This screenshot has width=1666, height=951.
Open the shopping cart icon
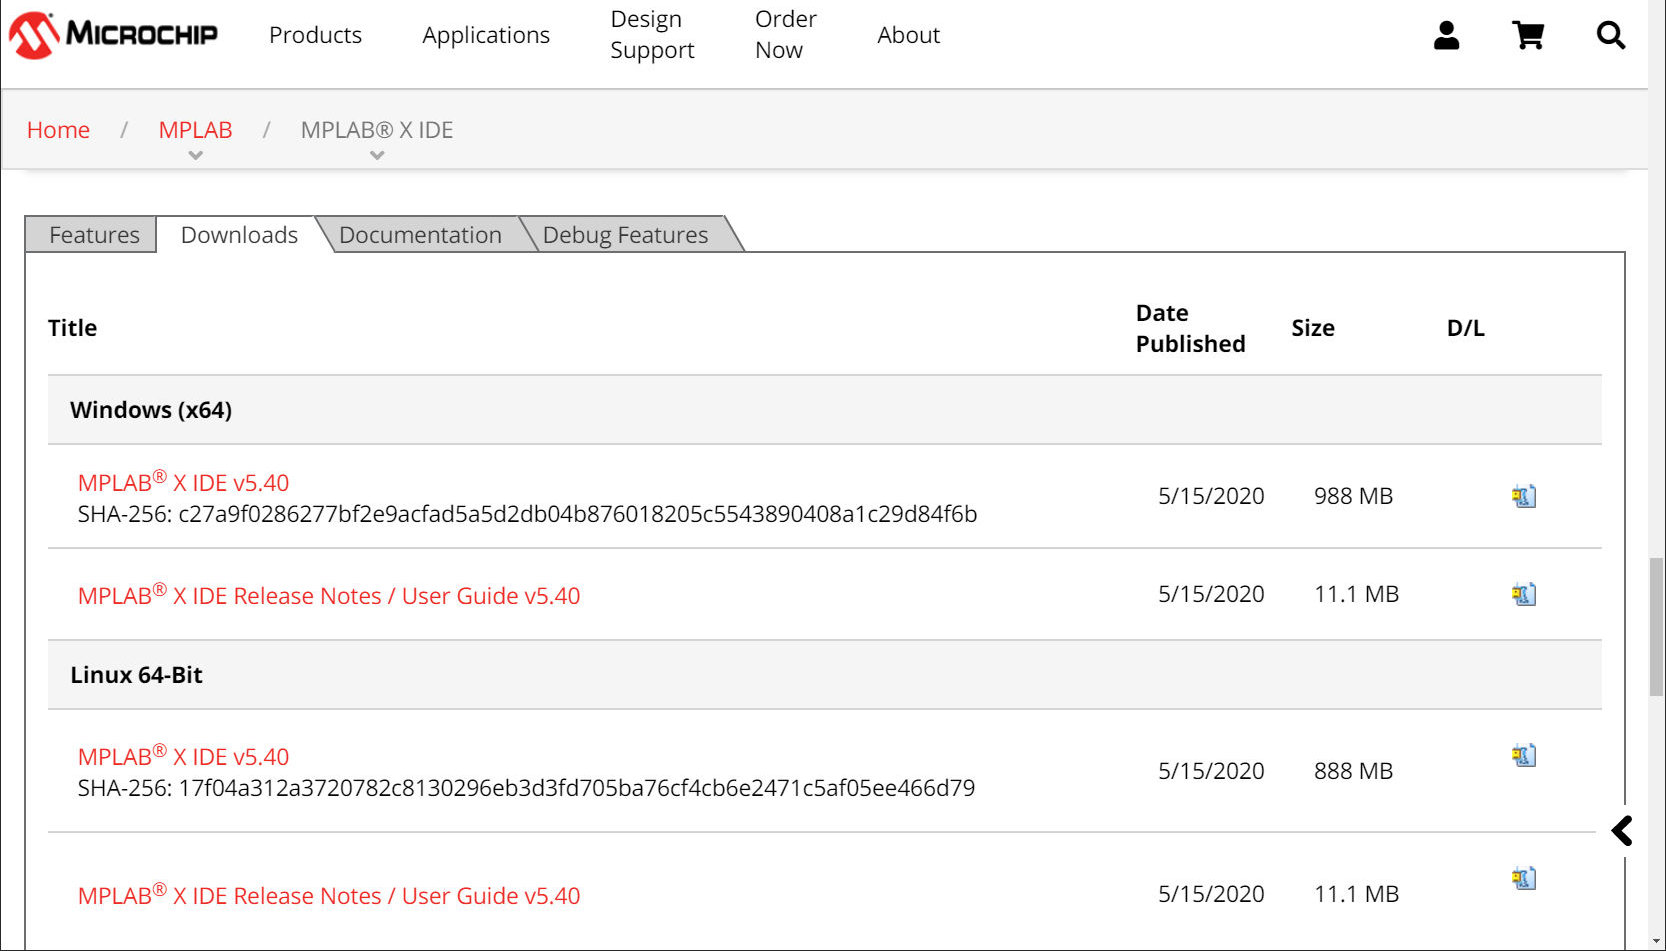tap(1528, 35)
